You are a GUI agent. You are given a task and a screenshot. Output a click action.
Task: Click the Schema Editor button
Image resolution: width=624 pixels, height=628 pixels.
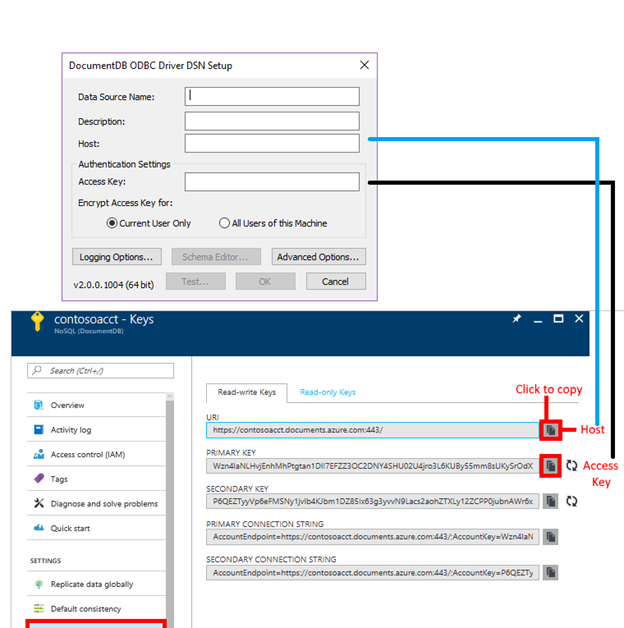point(216,257)
